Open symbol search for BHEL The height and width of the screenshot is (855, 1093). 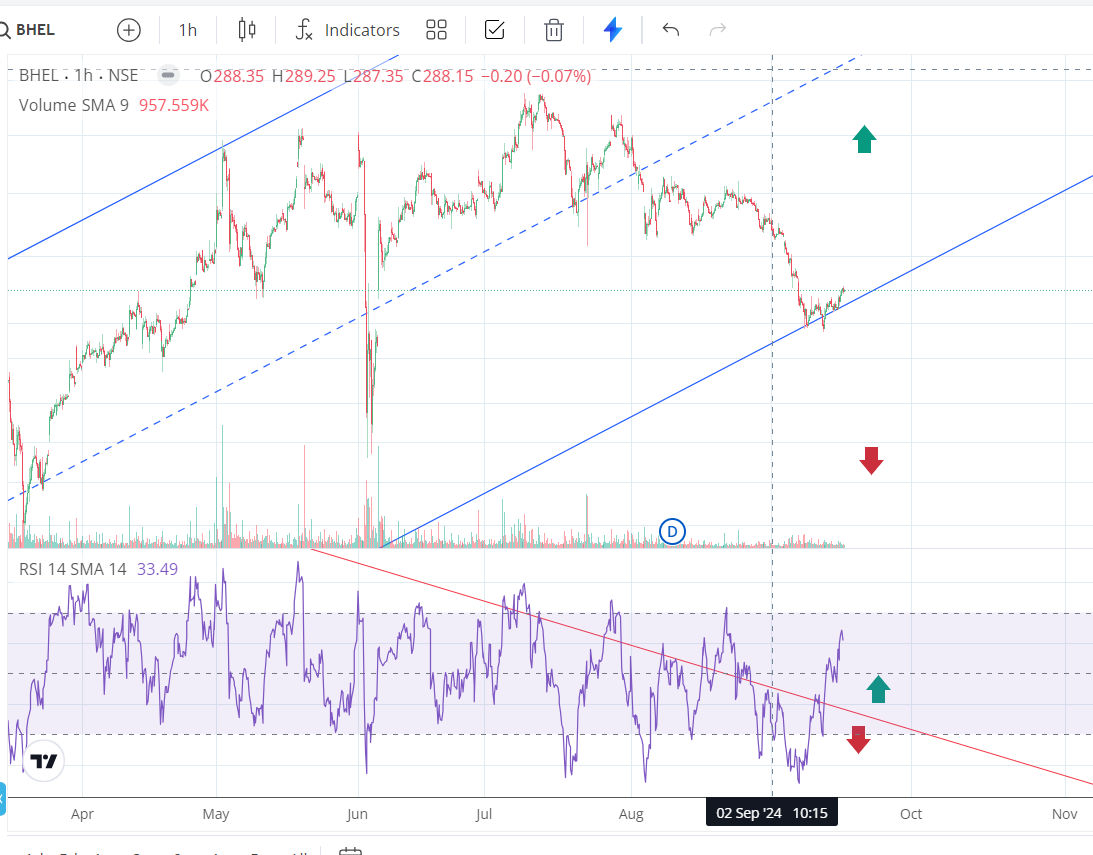click(x=28, y=30)
